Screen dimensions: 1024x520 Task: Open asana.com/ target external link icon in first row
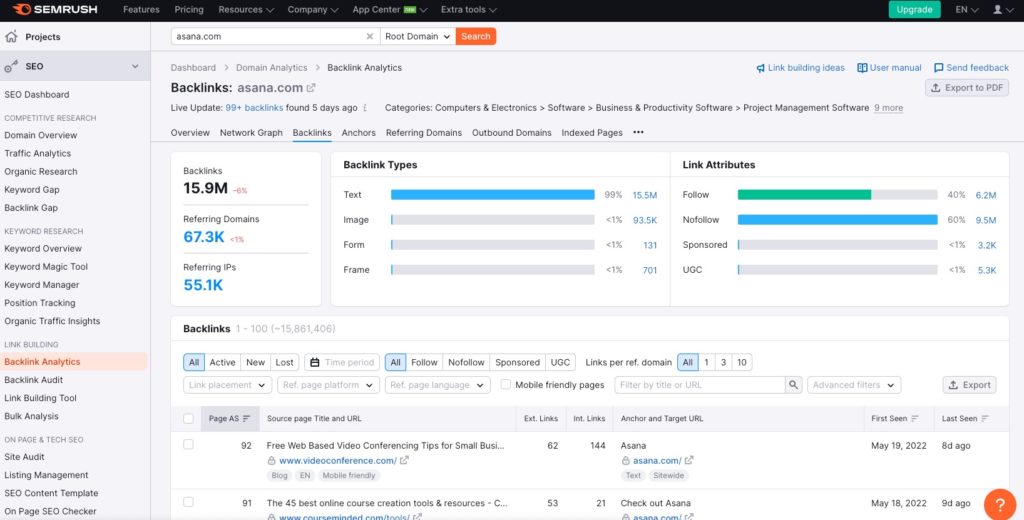(x=689, y=461)
